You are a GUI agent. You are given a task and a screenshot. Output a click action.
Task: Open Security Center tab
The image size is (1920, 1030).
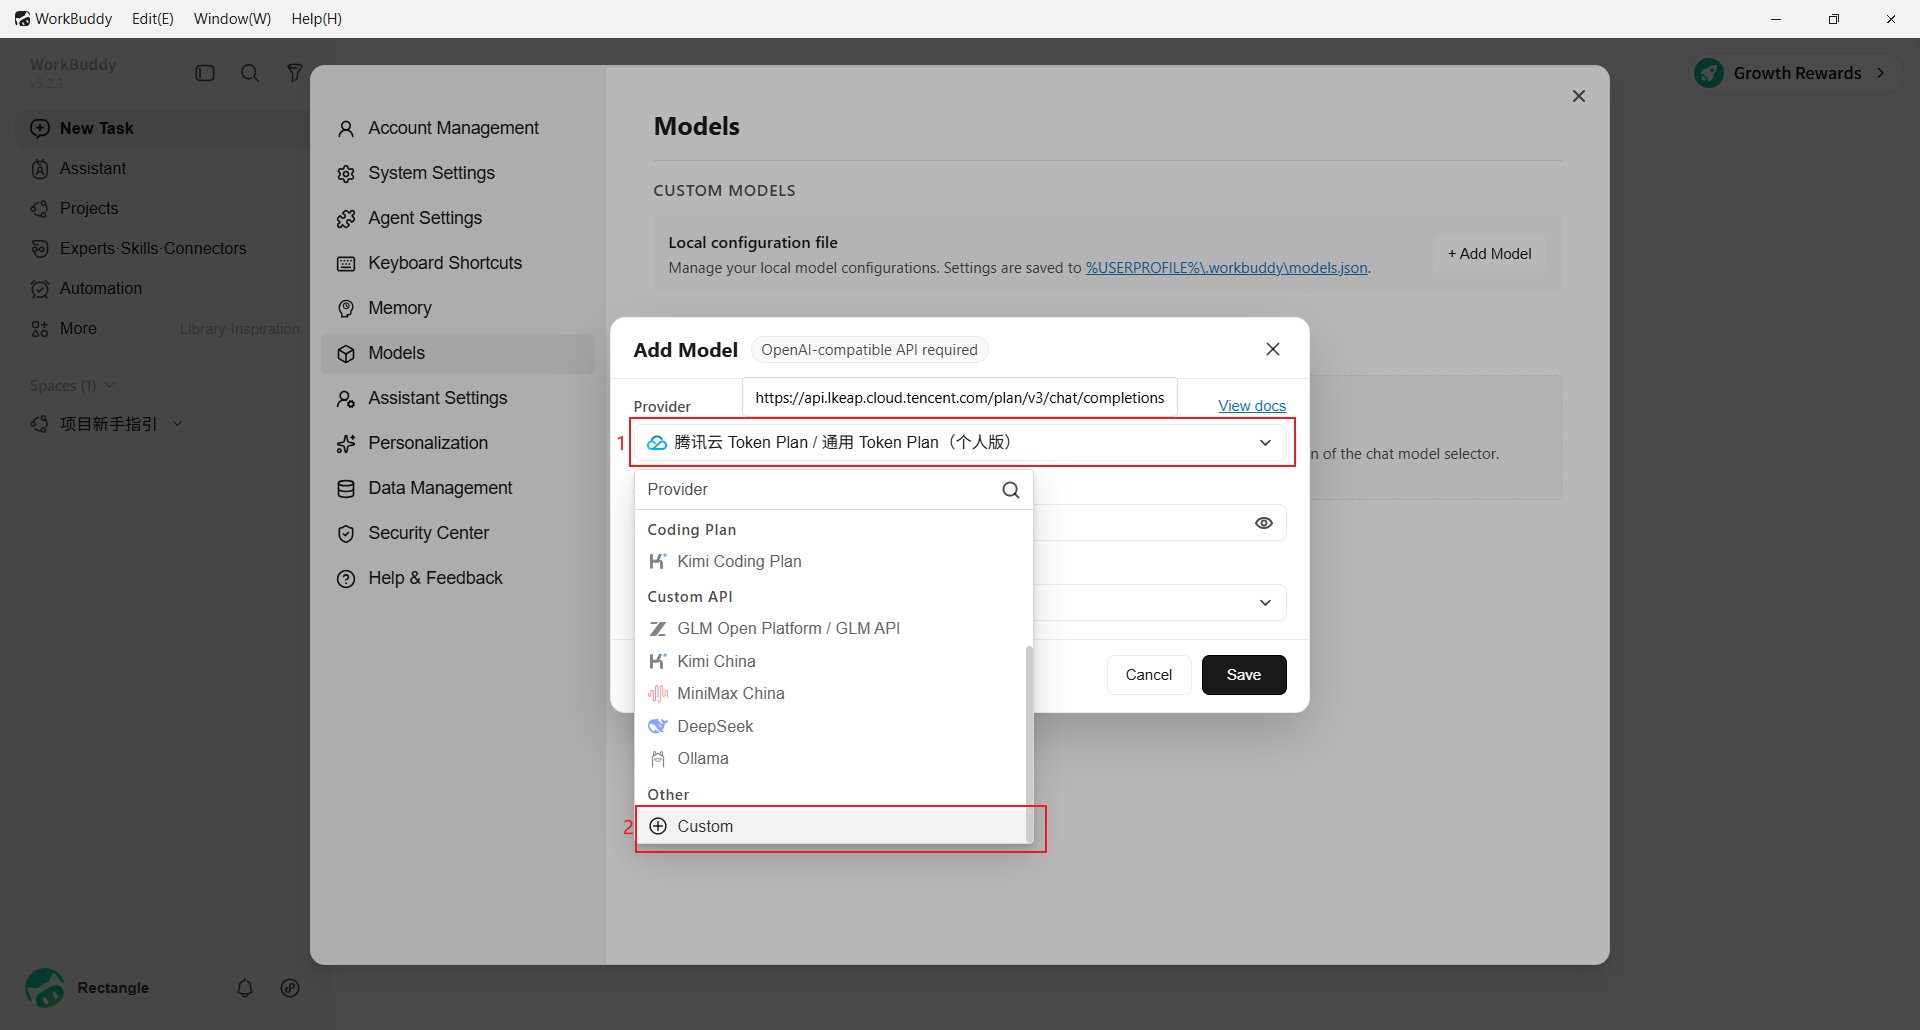tap(458, 533)
